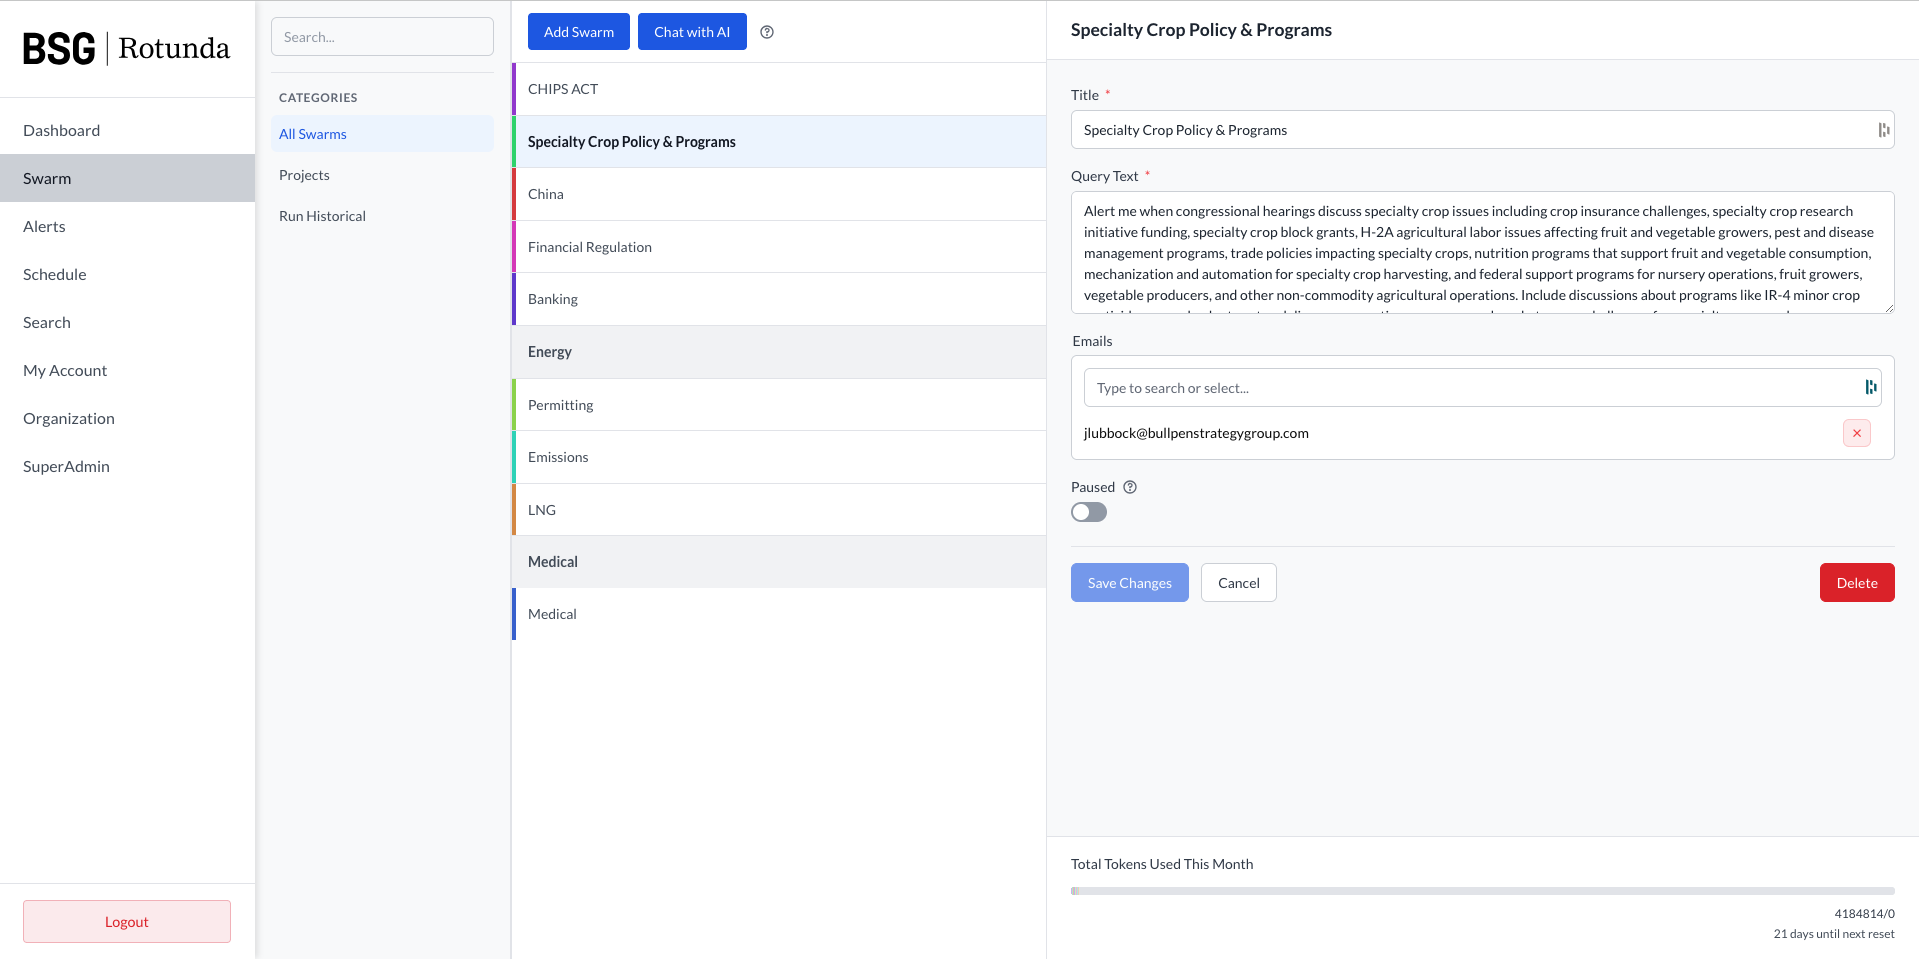Viewport: 1919px width, 959px height.
Task: Go to Dashboard in the sidebar
Action: point(62,130)
